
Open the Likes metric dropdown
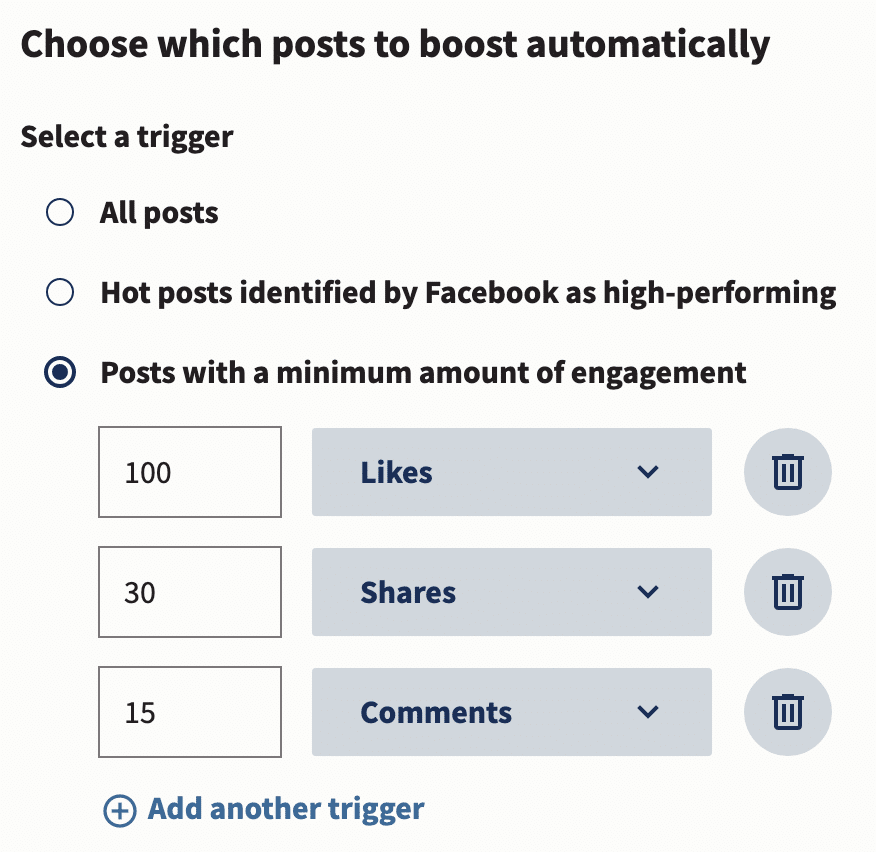coord(511,472)
